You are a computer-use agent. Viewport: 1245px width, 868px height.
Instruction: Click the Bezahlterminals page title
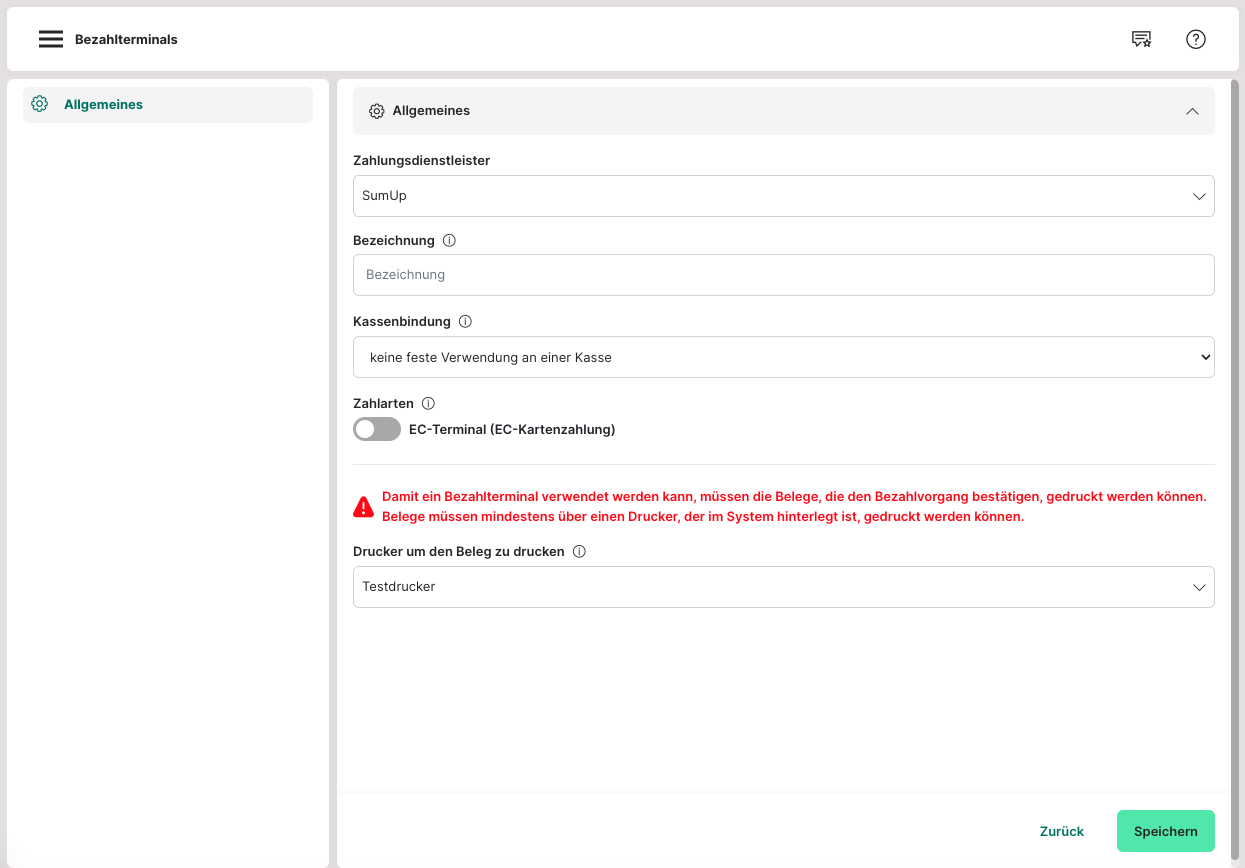coord(126,40)
